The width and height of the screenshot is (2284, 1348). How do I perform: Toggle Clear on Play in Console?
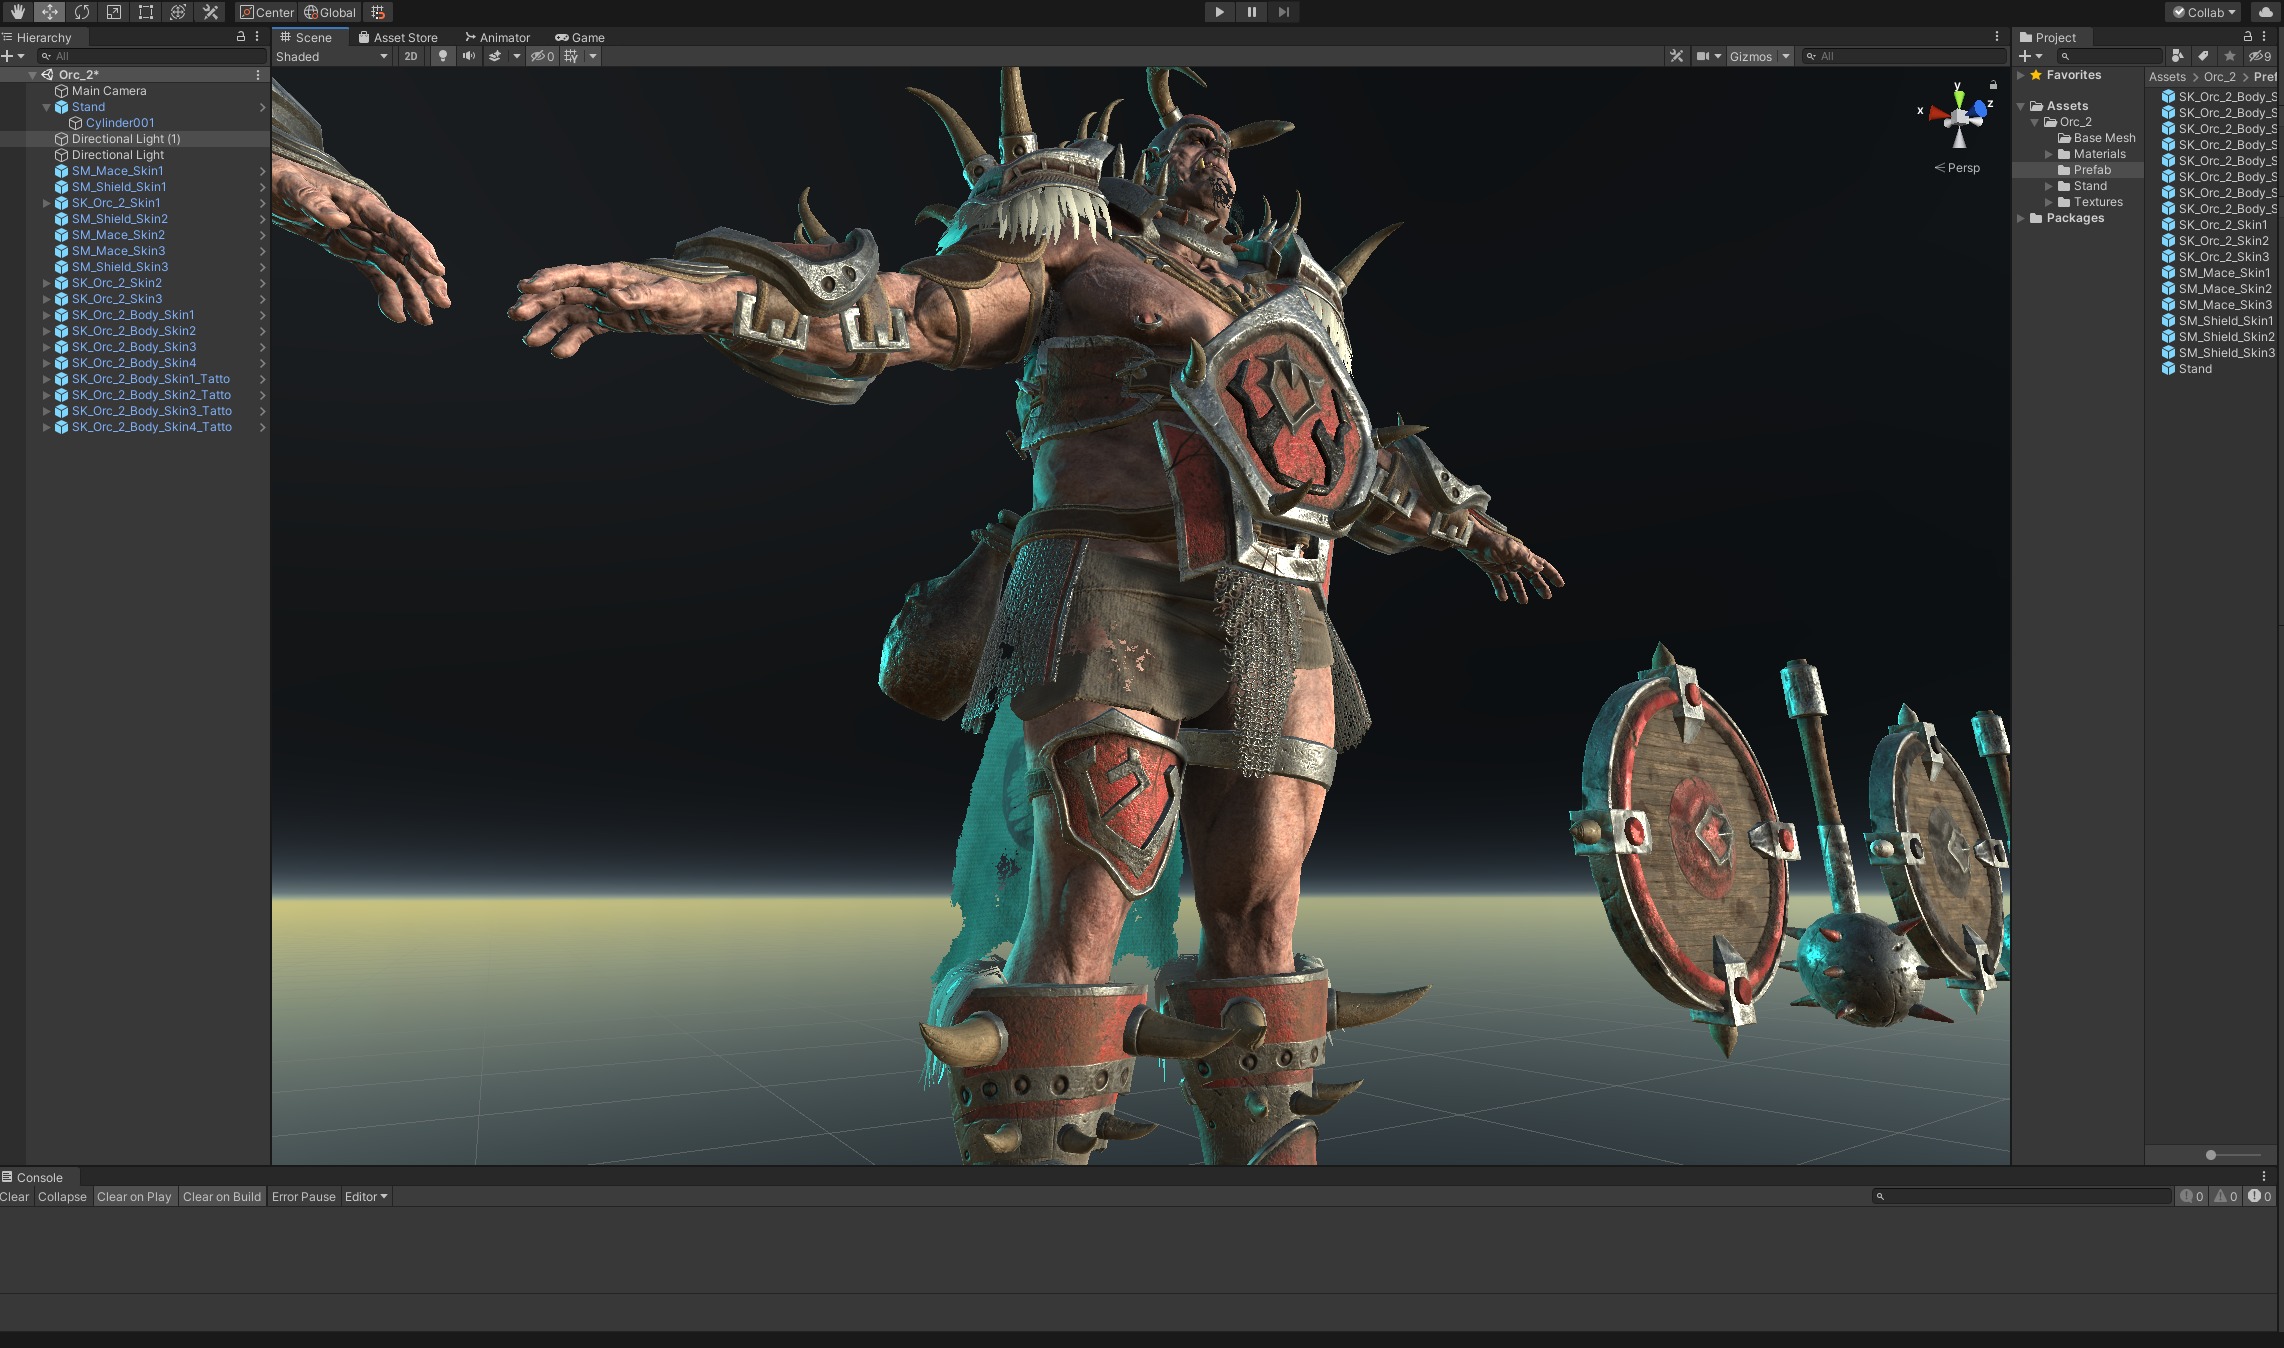[x=134, y=1197]
